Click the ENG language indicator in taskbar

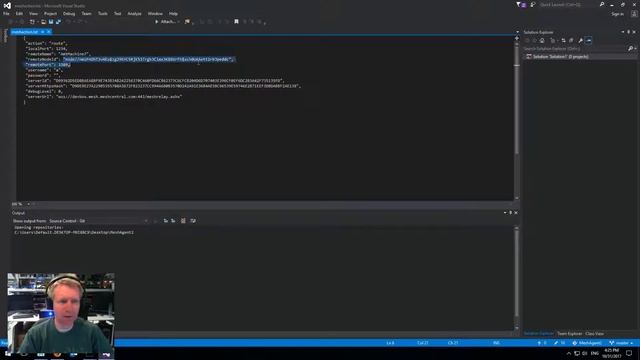(x=595, y=353)
